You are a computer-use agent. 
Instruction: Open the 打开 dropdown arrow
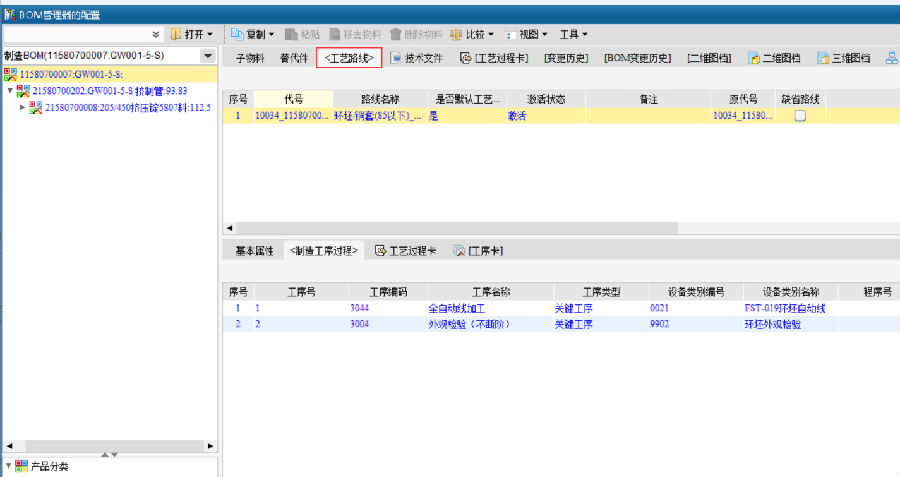[x=210, y=34]
